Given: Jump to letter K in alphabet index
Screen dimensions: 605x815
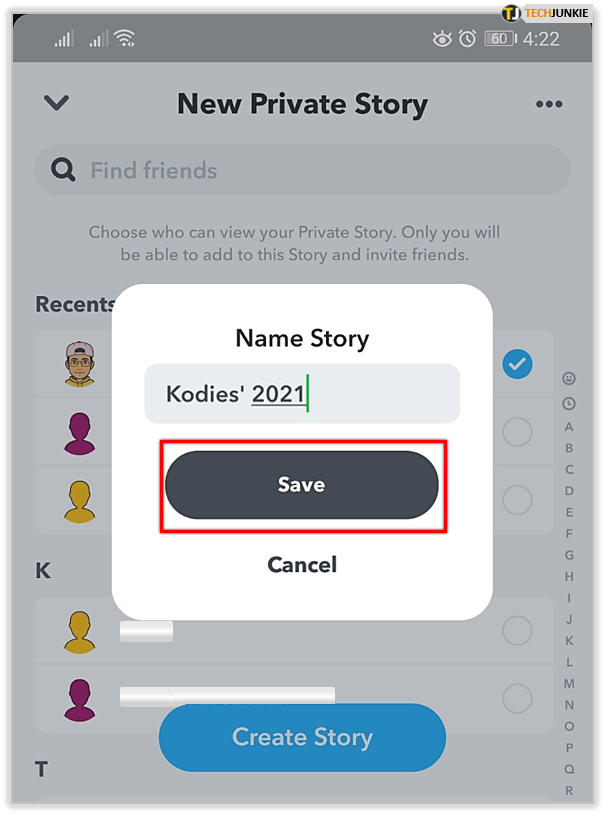Looking at the screenshot, I should [x=569, y=640].
